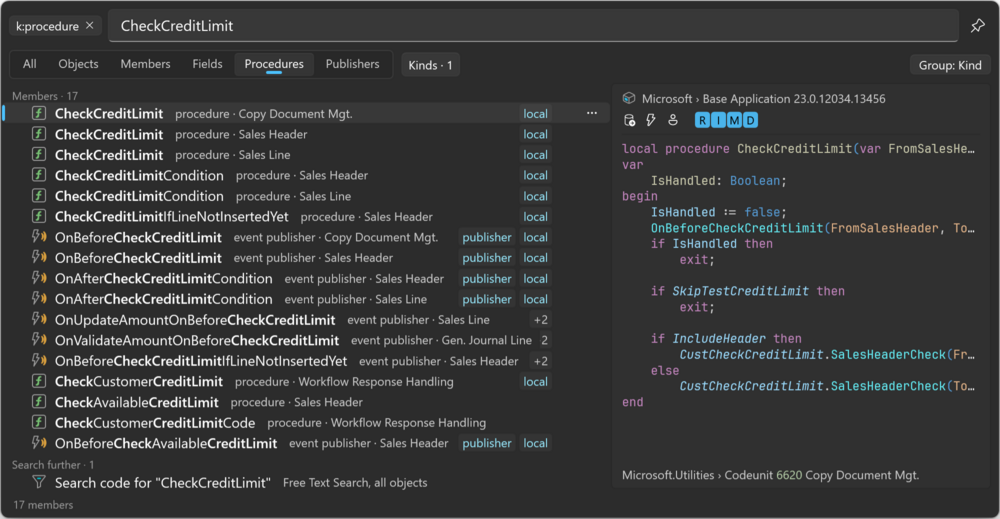This screenshot has height=519, width=1000.
Task: Open Base Application 23.0.12034.13456 breadcrumb
Action: pyautogui.click(x=794, y=99)
